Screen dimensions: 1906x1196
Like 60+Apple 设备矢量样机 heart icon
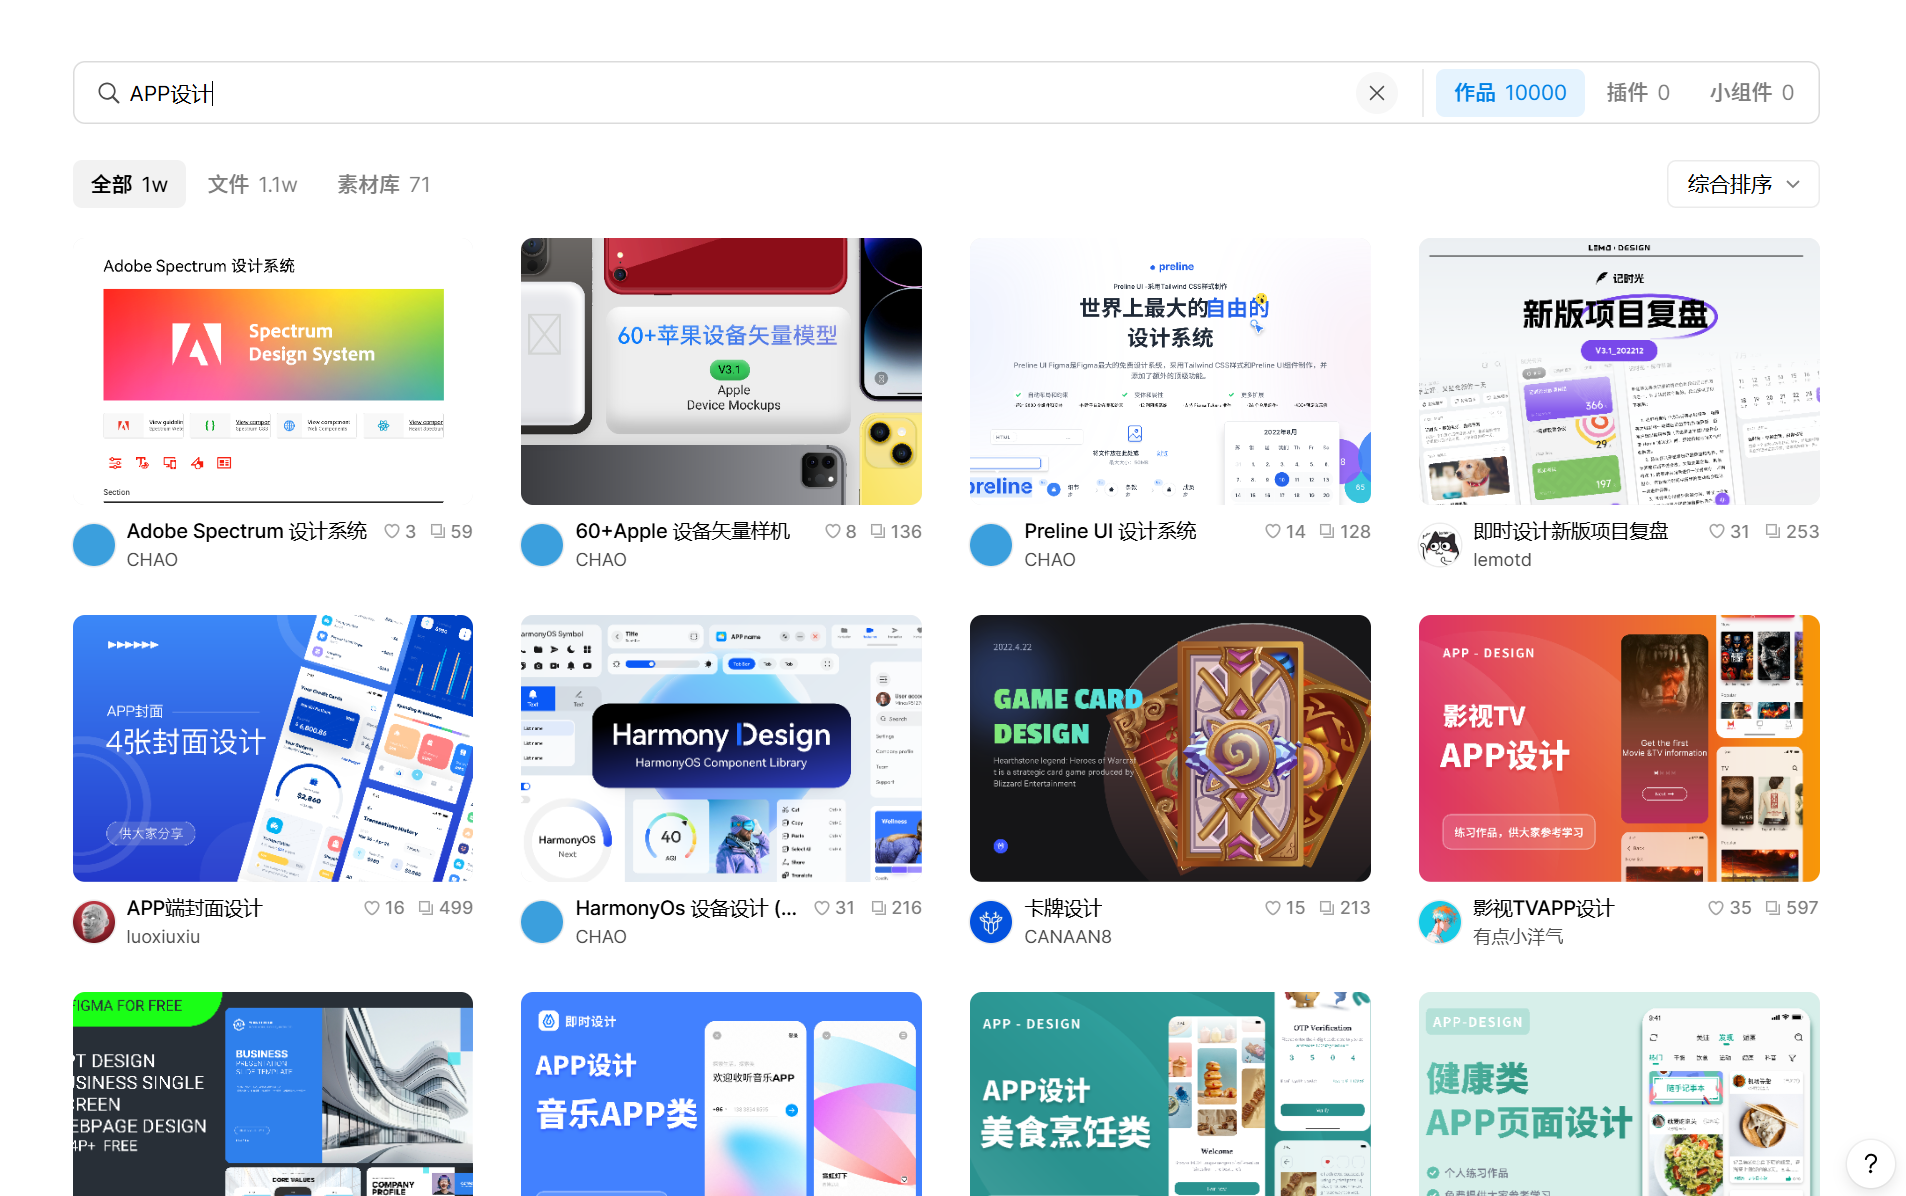click(x=832, y=531)
